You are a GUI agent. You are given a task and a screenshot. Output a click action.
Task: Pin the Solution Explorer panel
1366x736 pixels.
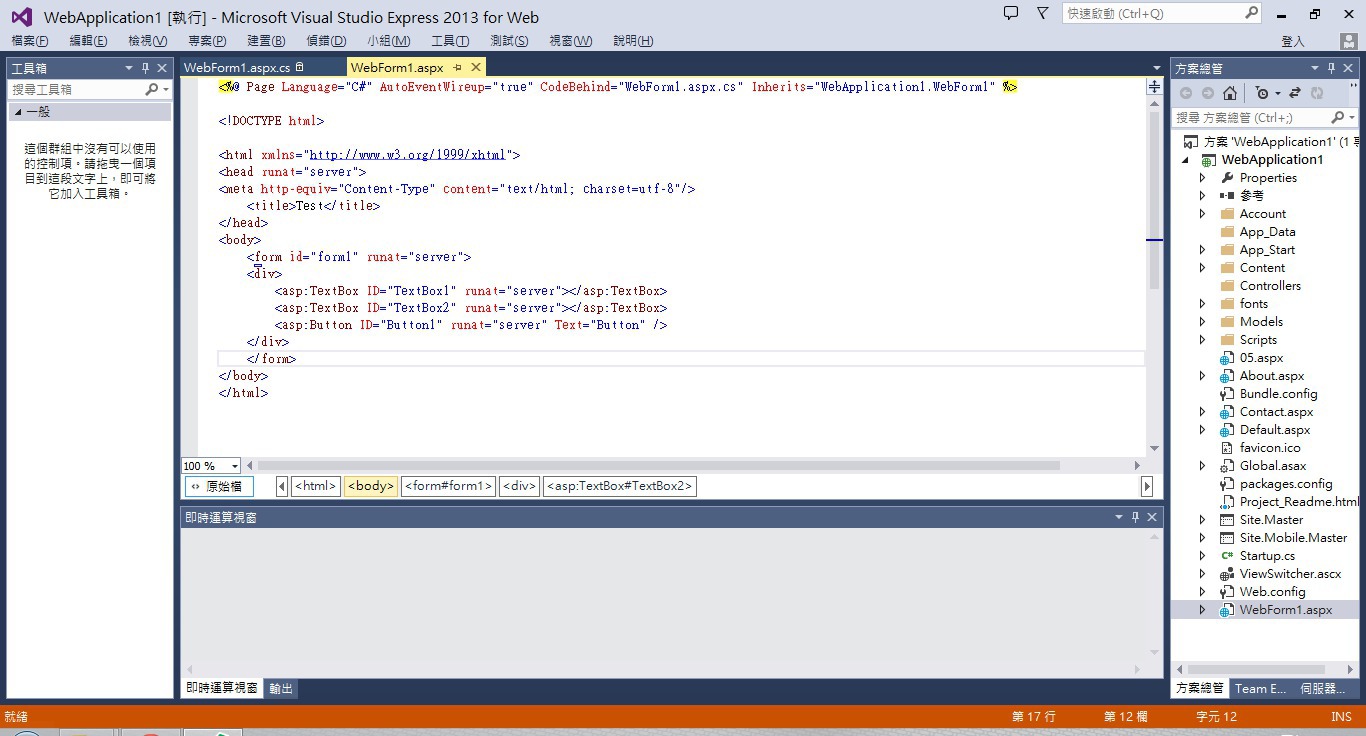coord(1331,68)
